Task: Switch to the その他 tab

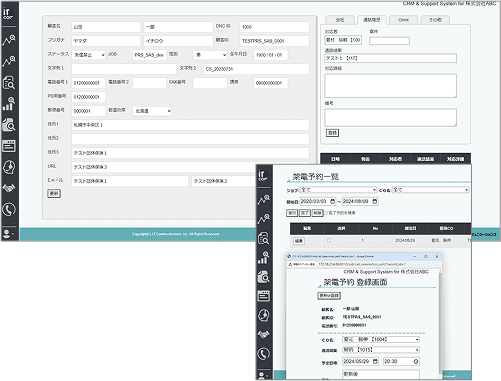Action: pyautogui.click(x=435, y=20)
